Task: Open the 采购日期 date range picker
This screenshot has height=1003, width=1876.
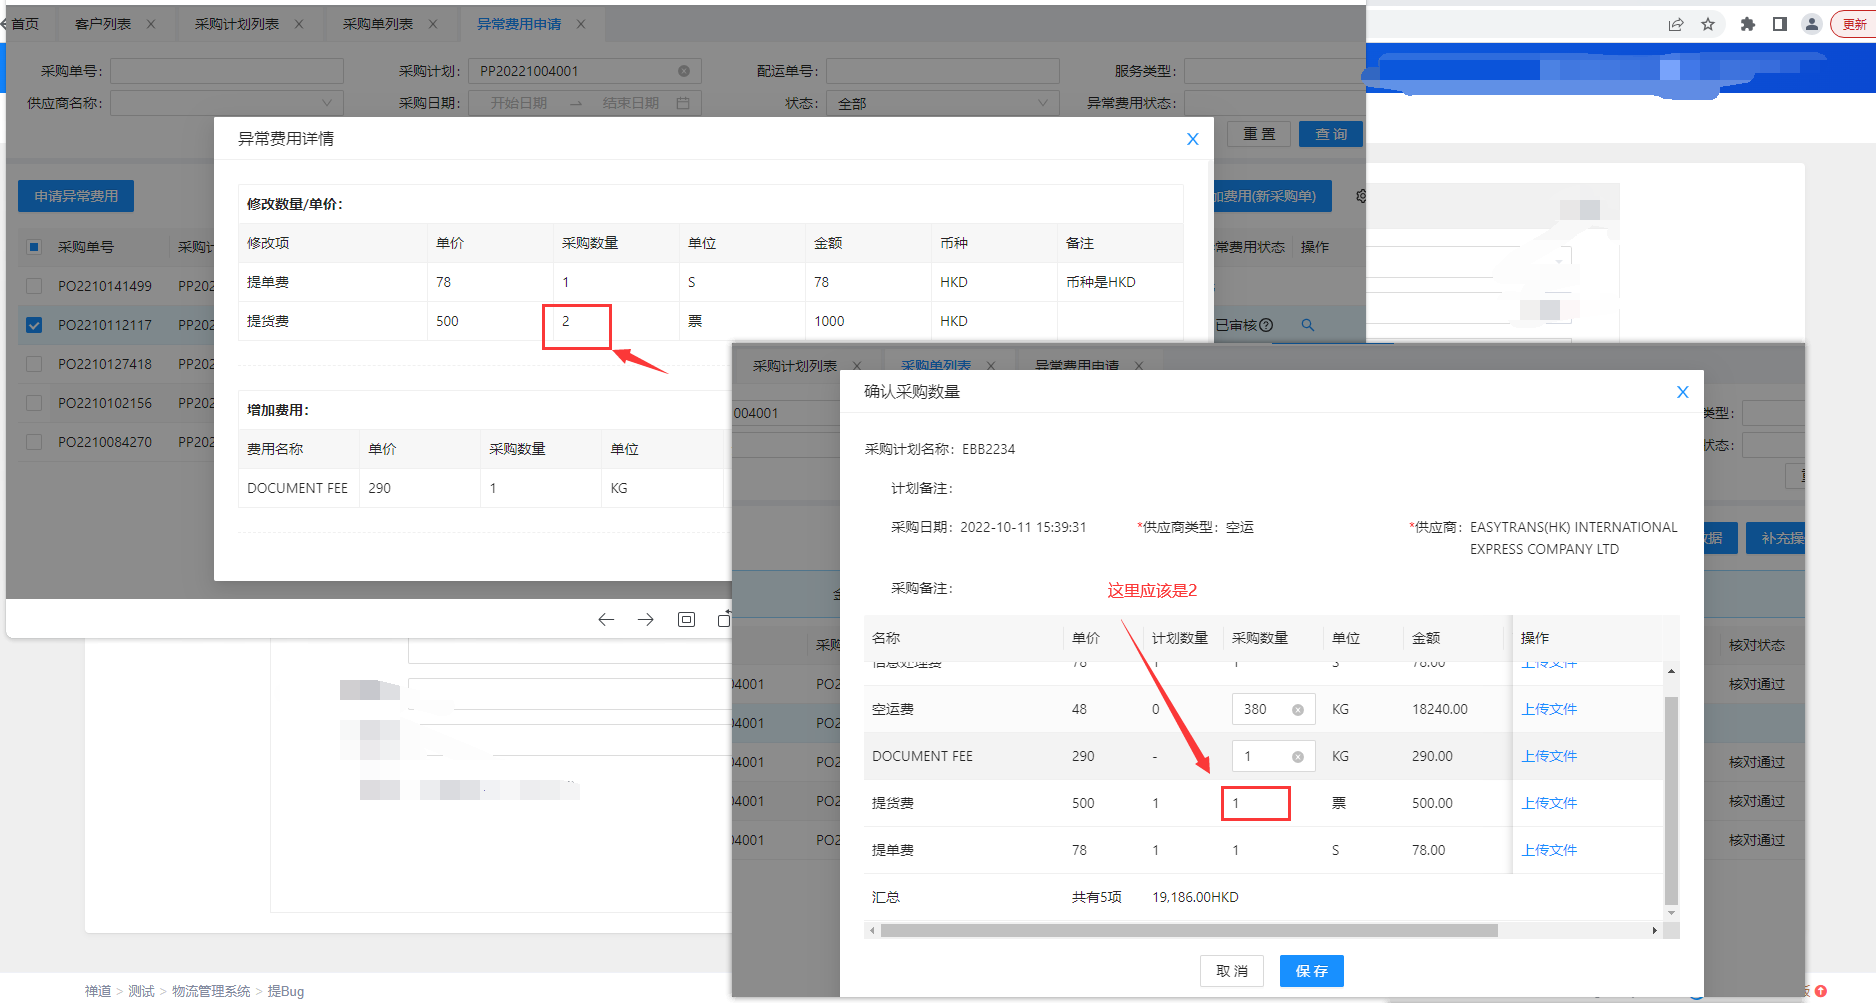Action: (584, 103)
